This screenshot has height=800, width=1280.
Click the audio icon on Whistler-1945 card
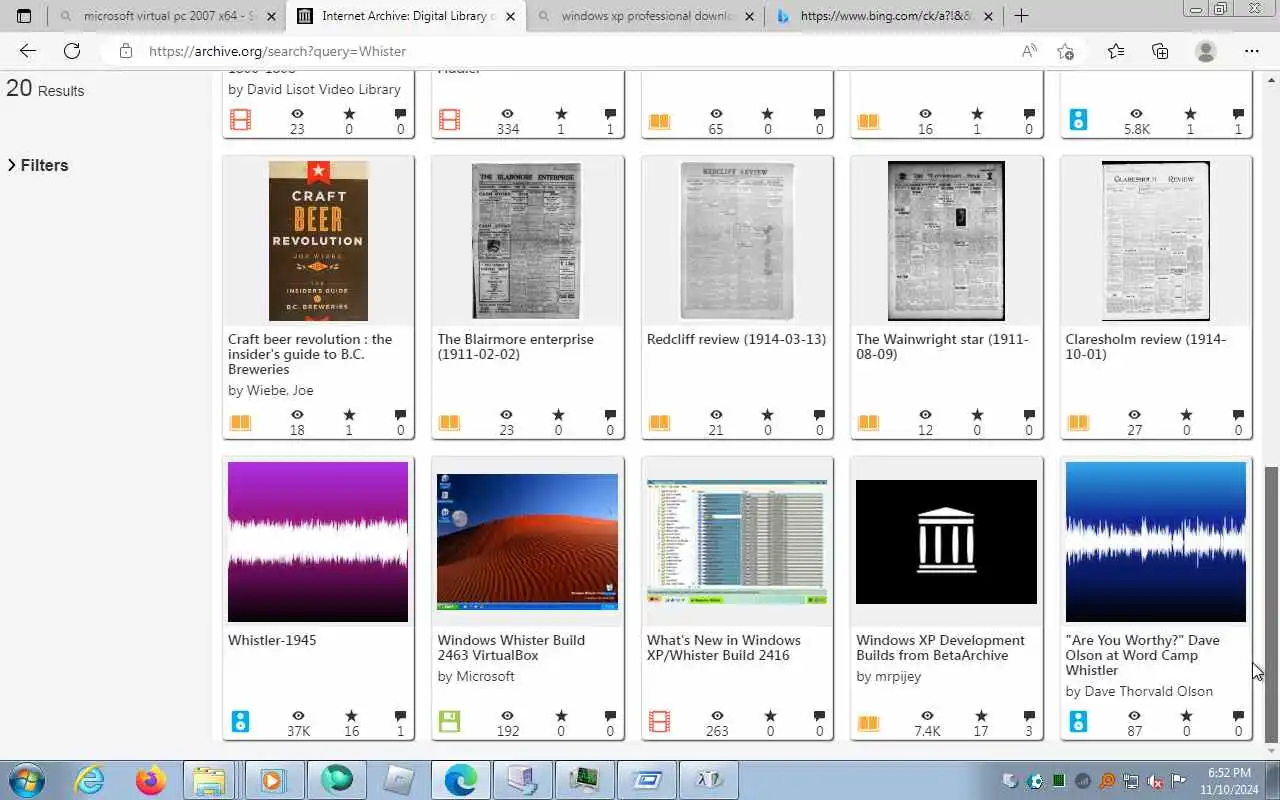(x=240, y=722)
